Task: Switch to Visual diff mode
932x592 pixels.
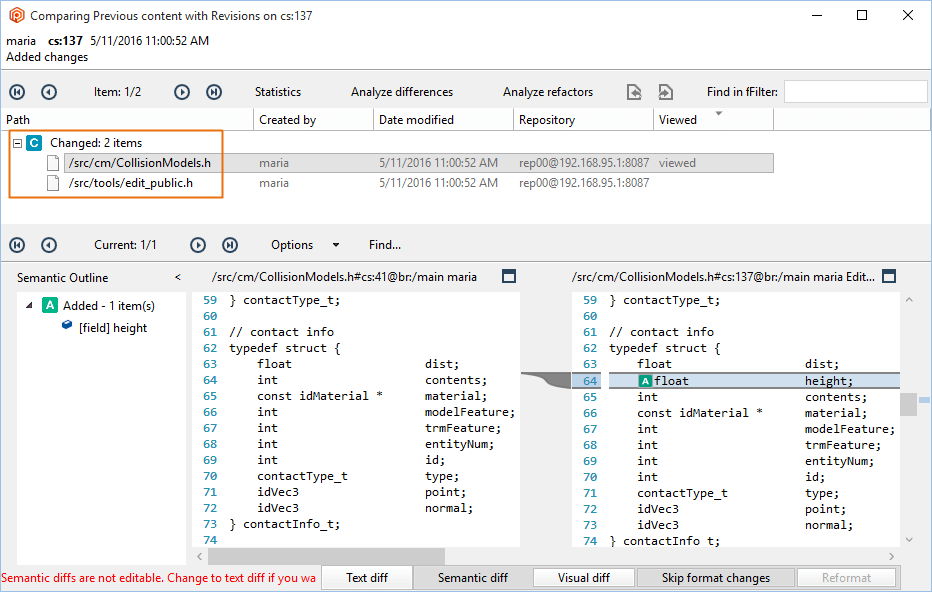Action: click(584, 578)
